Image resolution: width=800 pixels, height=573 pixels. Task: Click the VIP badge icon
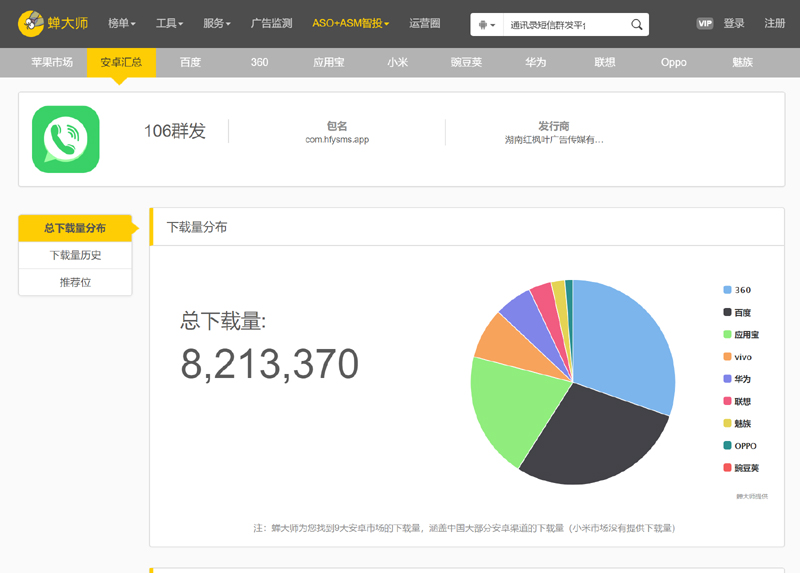coord(704,23)
